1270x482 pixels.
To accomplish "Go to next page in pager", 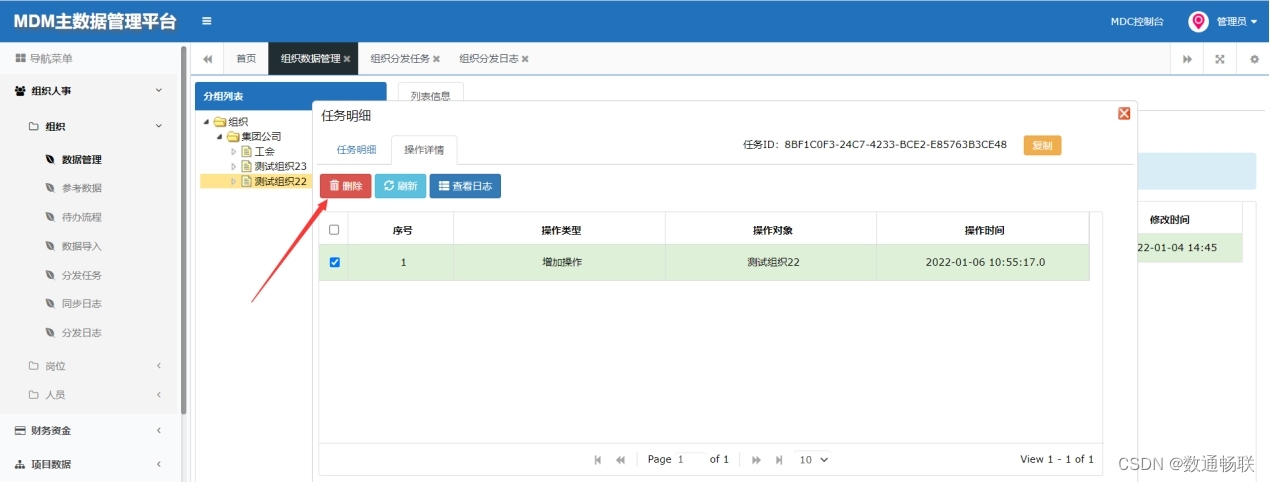I will click(756, 460).
